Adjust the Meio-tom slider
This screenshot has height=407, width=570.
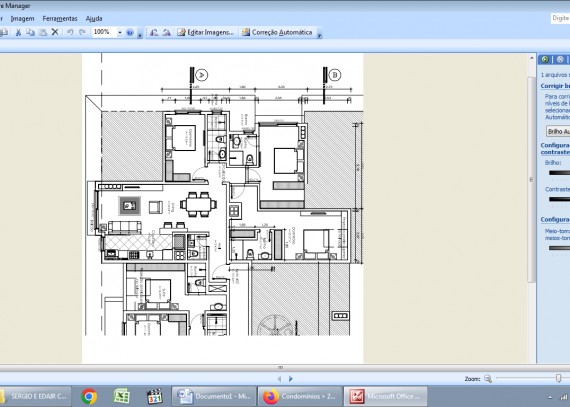[x=559, y=248]
